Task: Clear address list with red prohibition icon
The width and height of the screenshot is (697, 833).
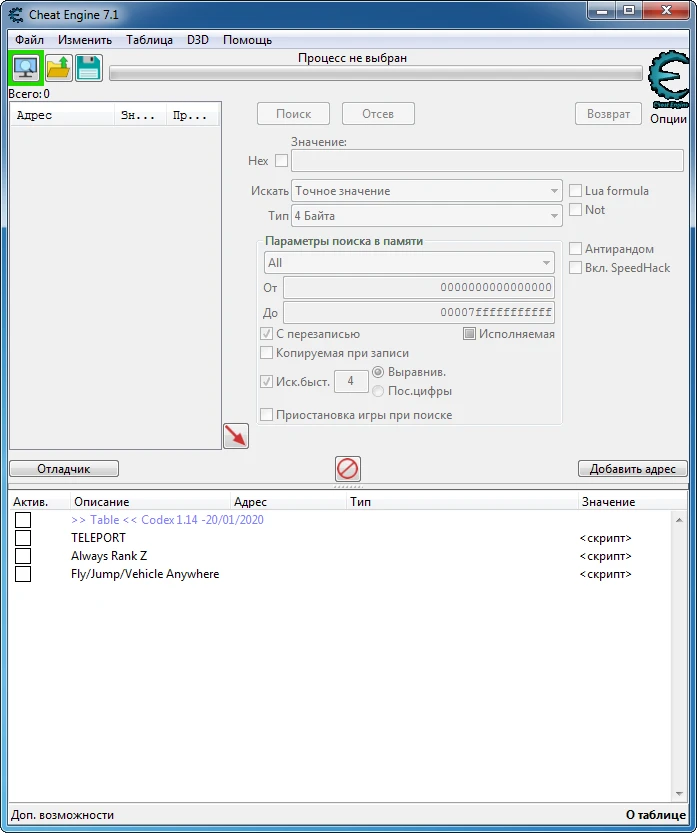Action: (348, 469)
